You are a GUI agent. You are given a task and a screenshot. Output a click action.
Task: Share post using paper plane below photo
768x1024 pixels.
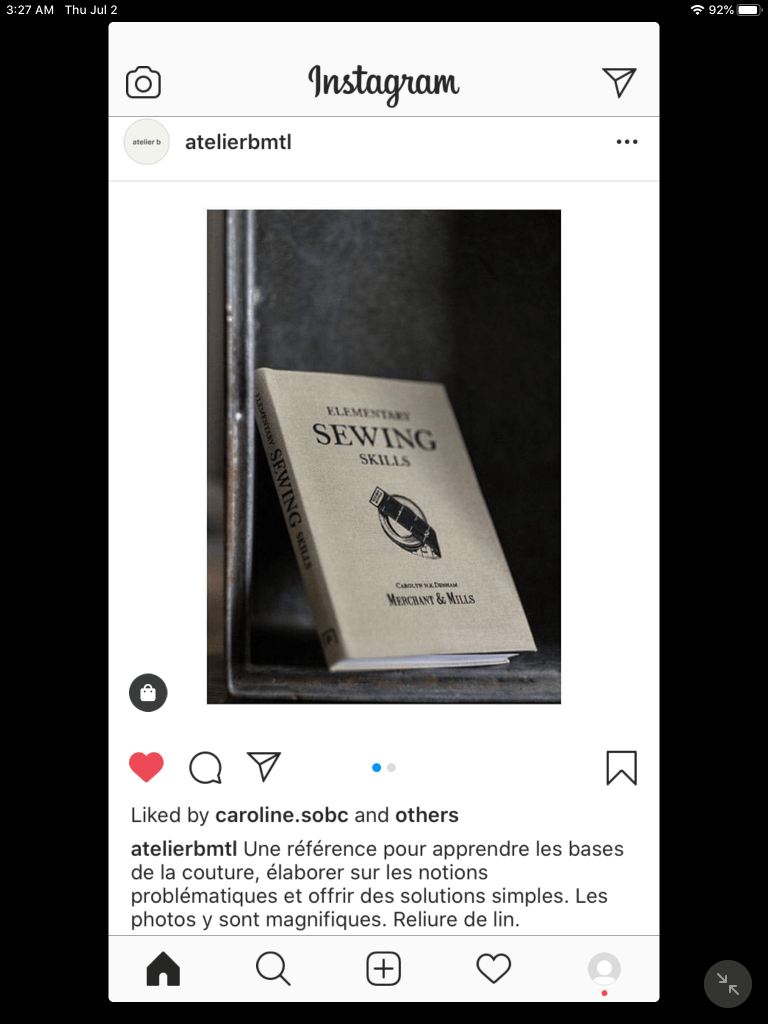coord(264,766)
